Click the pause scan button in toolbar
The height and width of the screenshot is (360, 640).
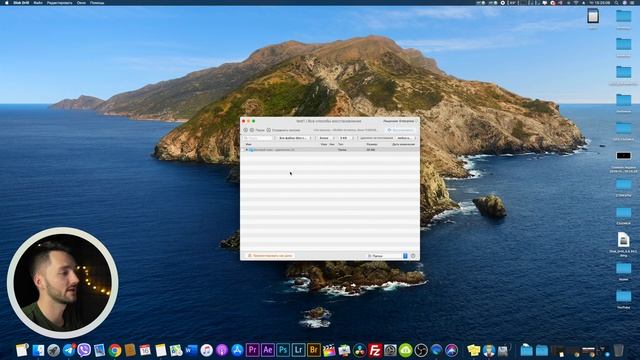[258, 130]
